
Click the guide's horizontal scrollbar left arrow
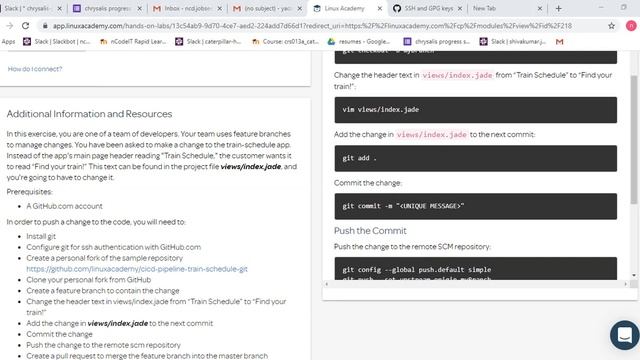pyautogui.click(x=326, y=284)
